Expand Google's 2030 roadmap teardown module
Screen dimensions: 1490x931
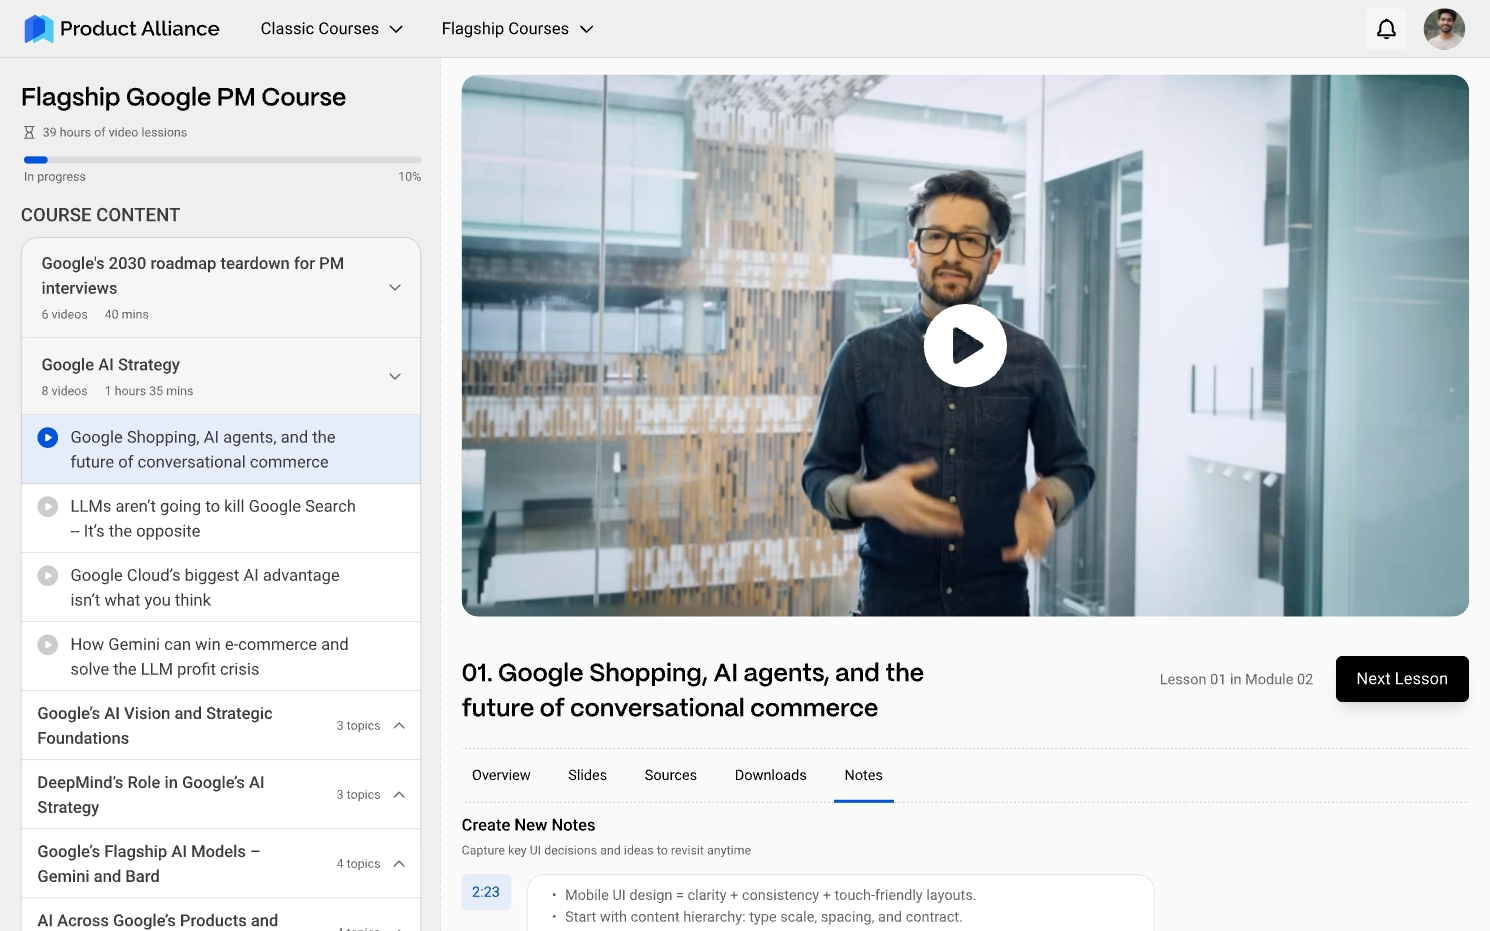394,287
